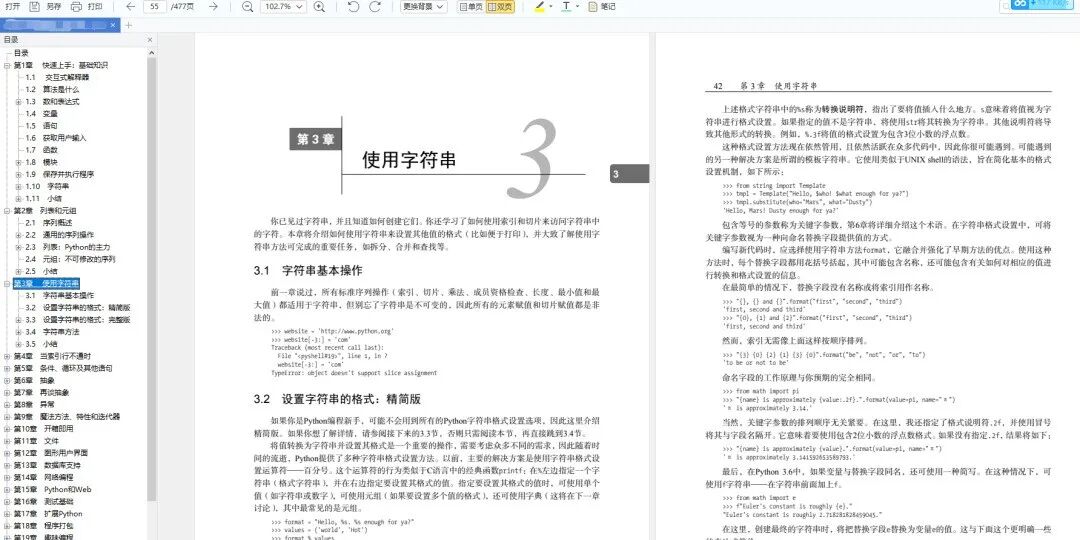
Task: Open section 2.1 序列概述
Action: tap(50, 222)
